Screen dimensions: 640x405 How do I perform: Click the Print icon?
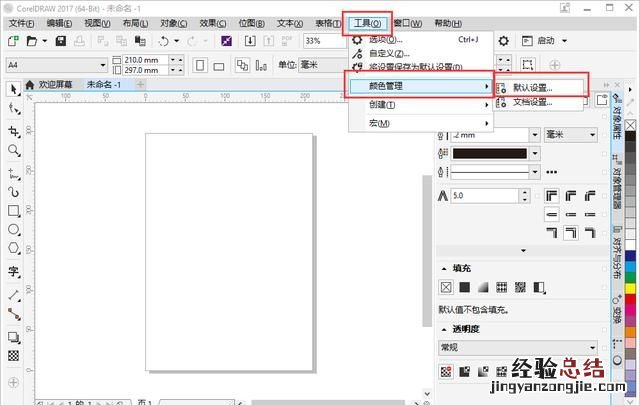tap(80, 41)
